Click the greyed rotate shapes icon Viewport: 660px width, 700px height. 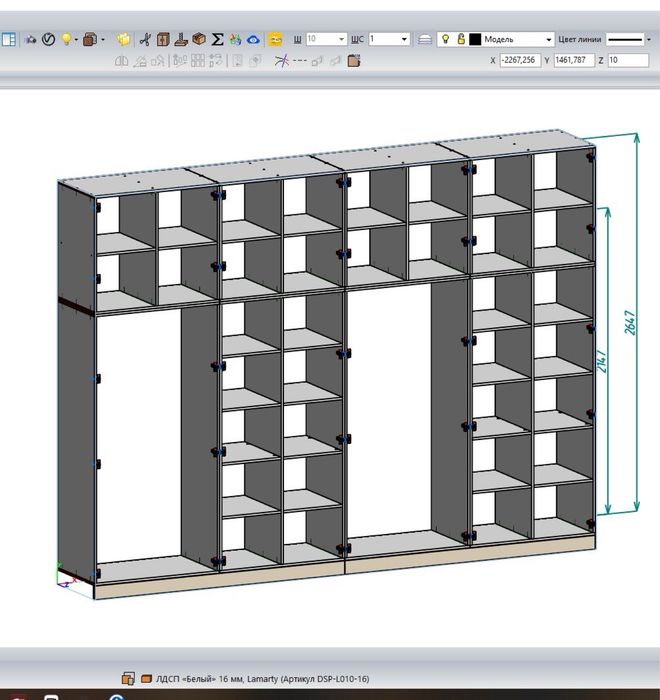point(157,61)
